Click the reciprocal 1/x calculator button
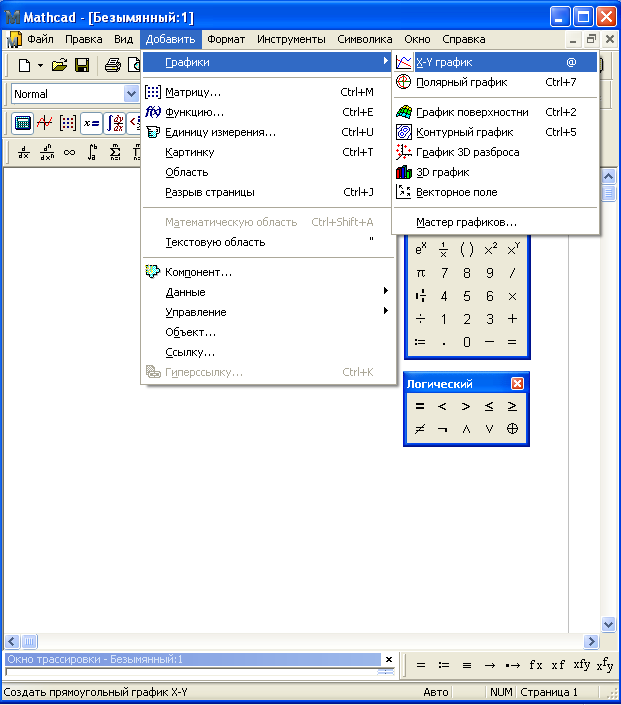 point(443,249)
